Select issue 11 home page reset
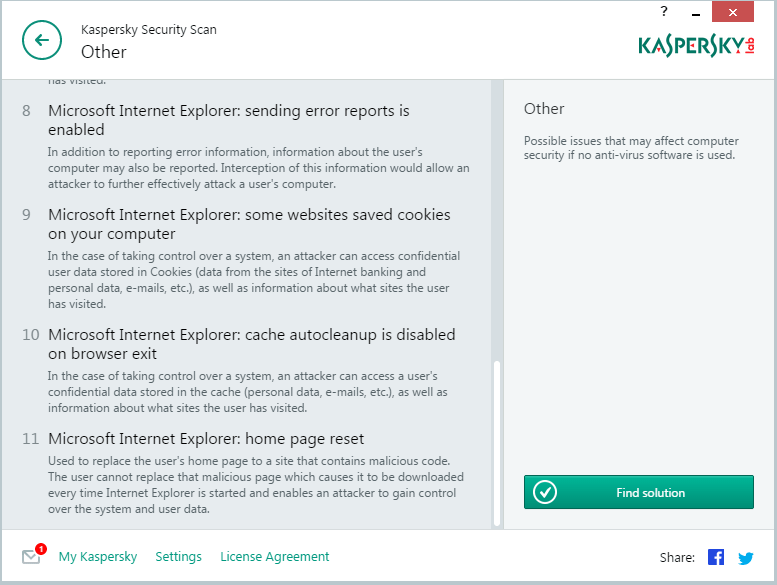777x585 pixels. pos(206,439)
